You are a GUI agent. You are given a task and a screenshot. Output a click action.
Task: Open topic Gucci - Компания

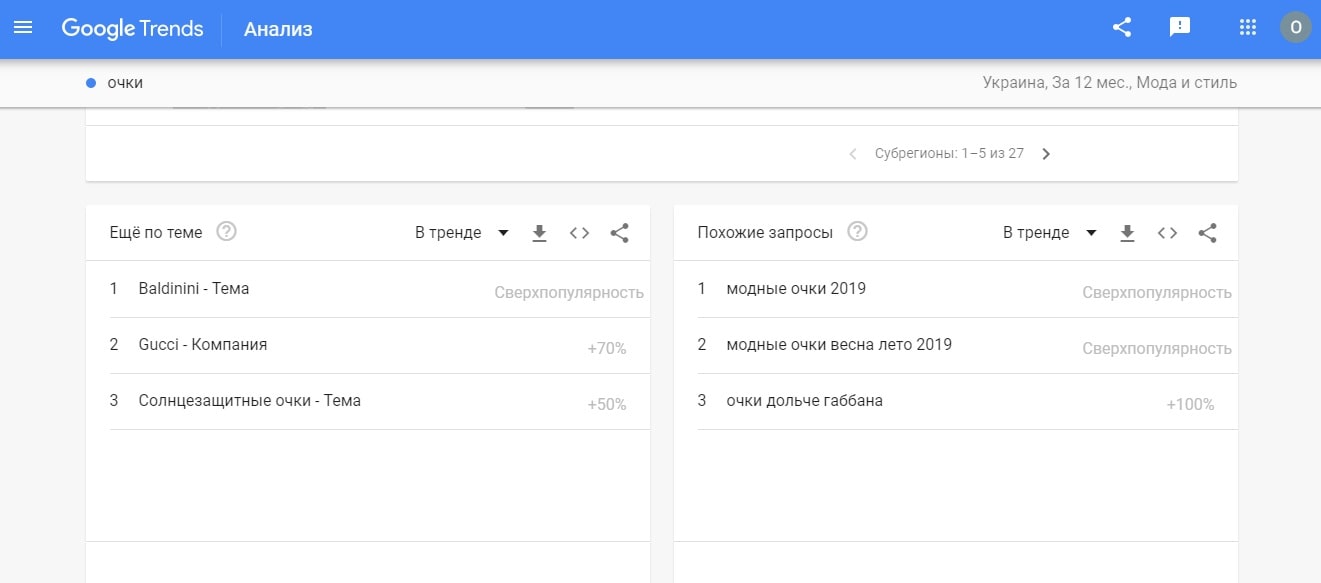point(203,344)
